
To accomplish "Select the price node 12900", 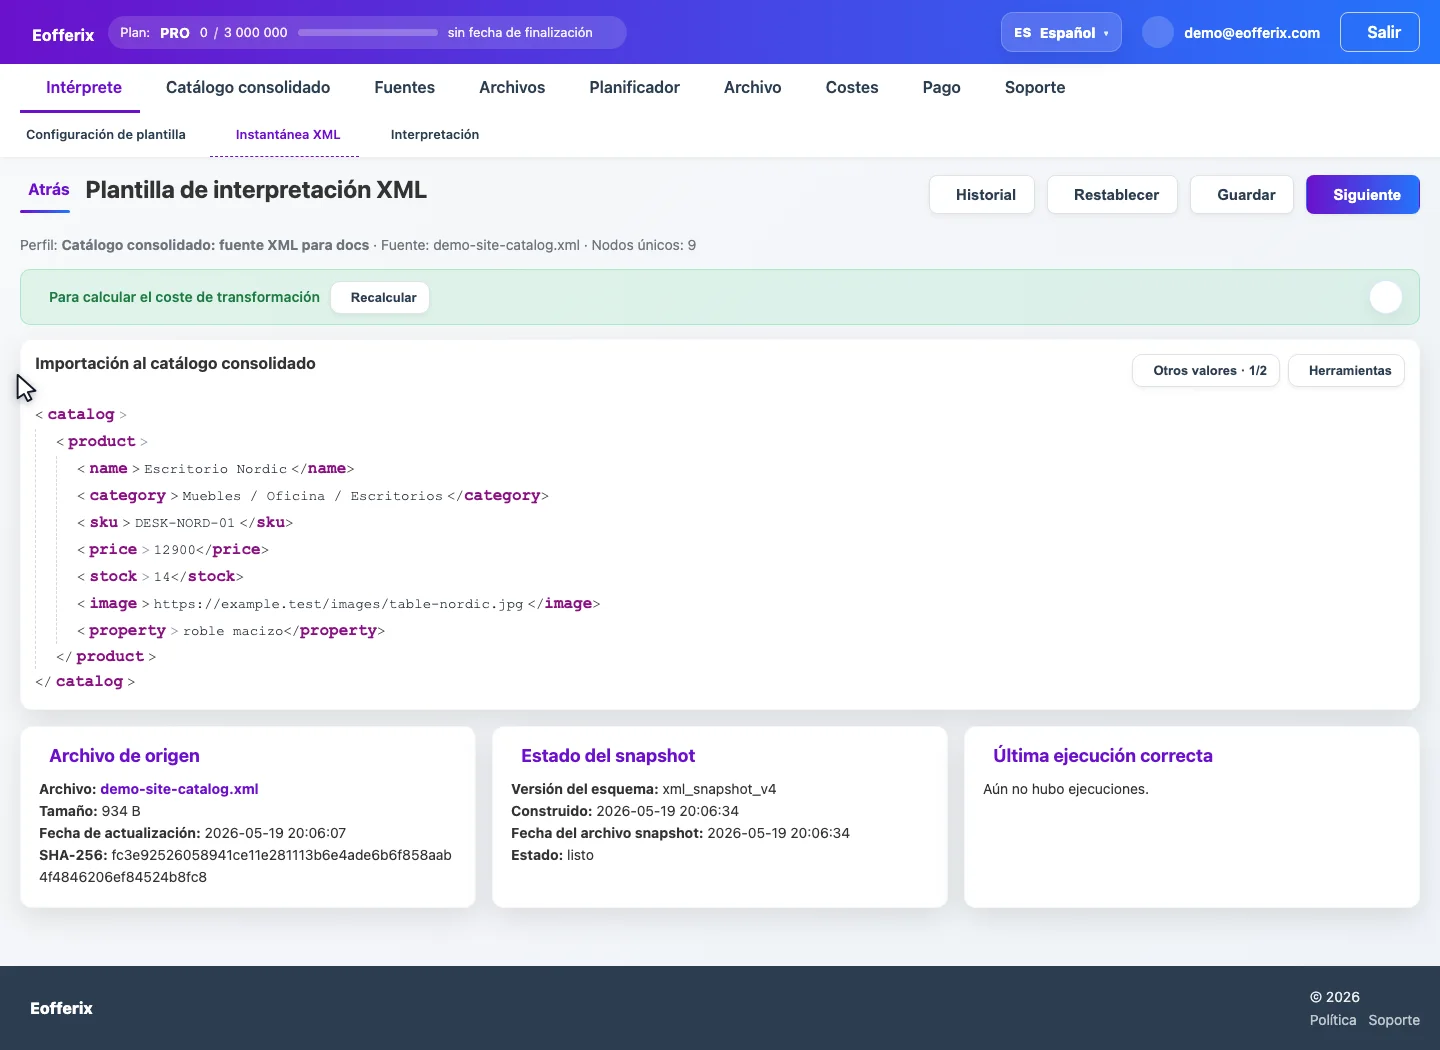I will [x=173, y=549].
